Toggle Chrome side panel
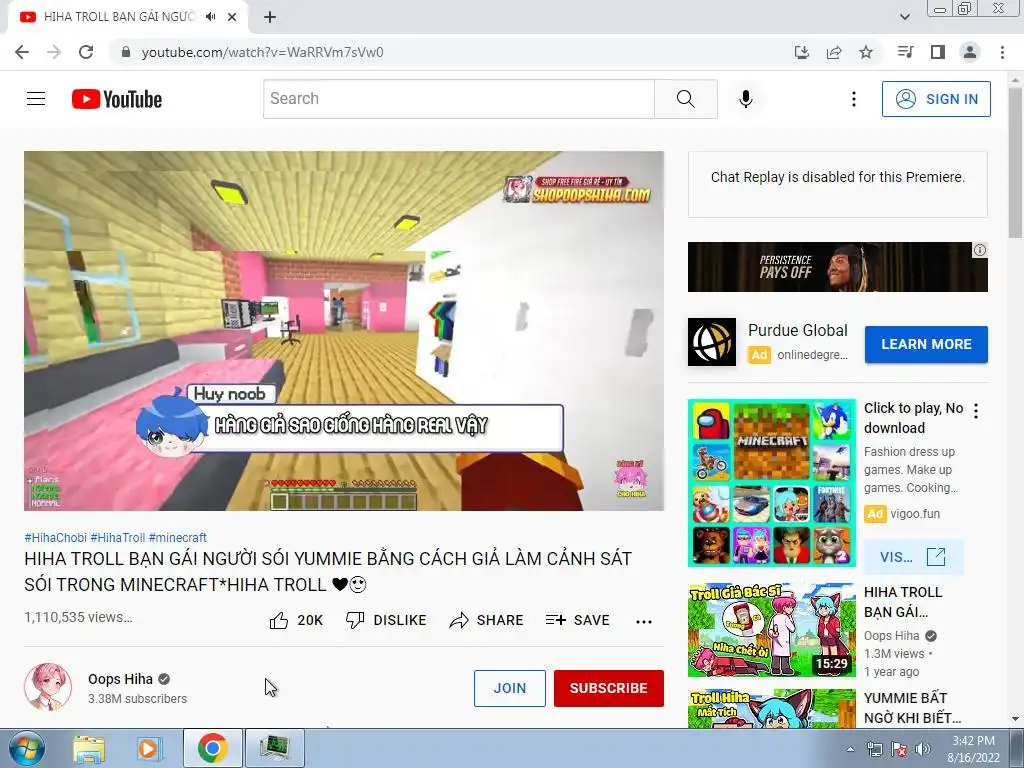This screenshot has height=768, width=1024. coord(938,52)
